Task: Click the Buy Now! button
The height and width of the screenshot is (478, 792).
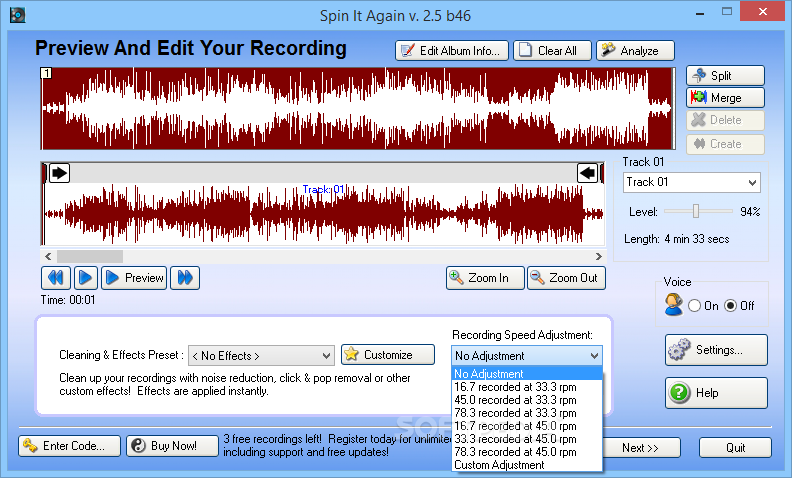Action: [172, 446]
